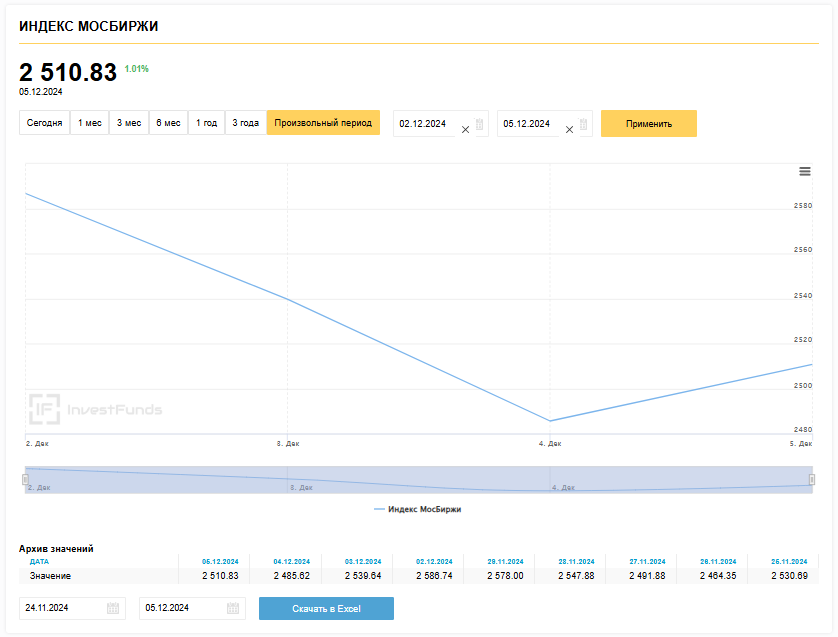The width and height of the screenshot is (838, 637).
Task: Show the 1 год period
Action: tap(206, 123)
